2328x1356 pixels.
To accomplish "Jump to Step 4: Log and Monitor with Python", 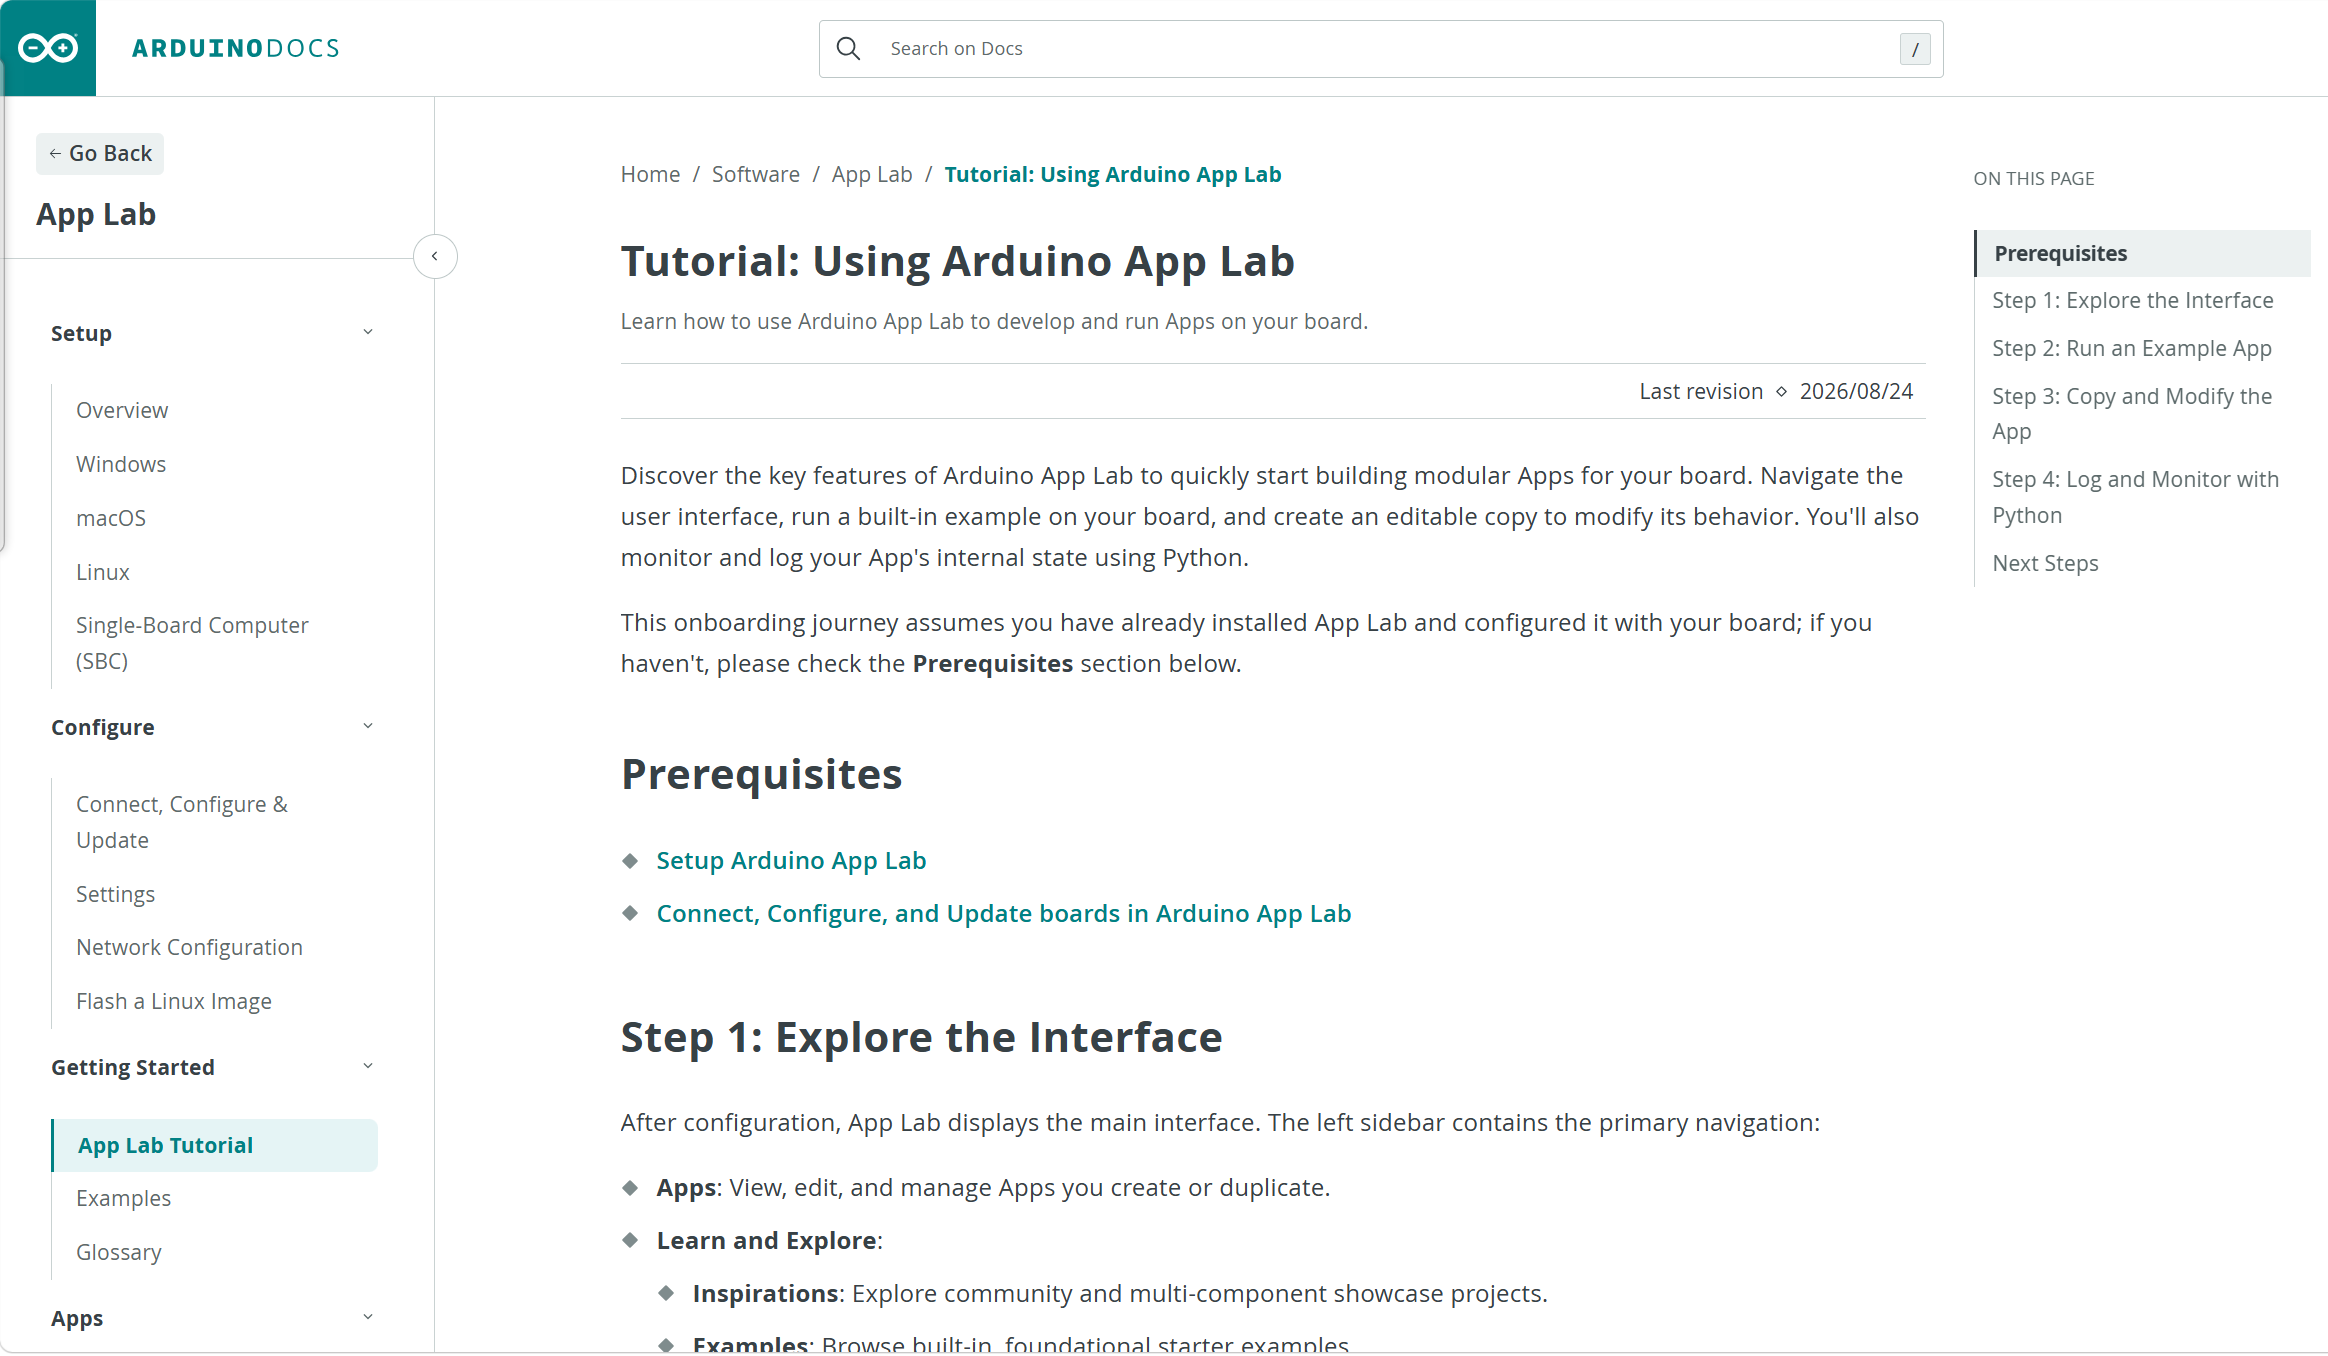I will pos(2136,497).
